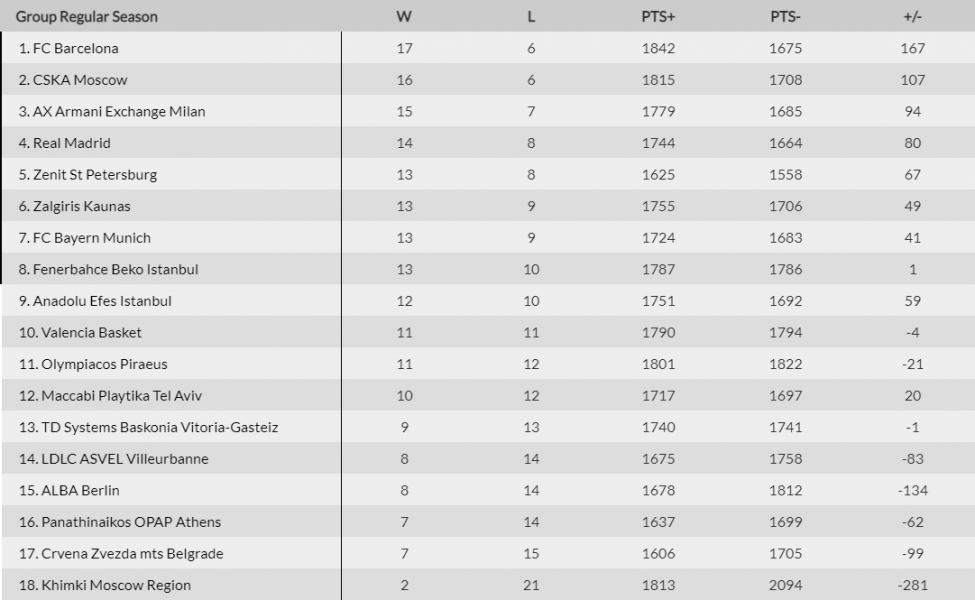The image size is (975, 600).
Task: Click the Zenit St Petersburg name
Action: tap(95, 175)
